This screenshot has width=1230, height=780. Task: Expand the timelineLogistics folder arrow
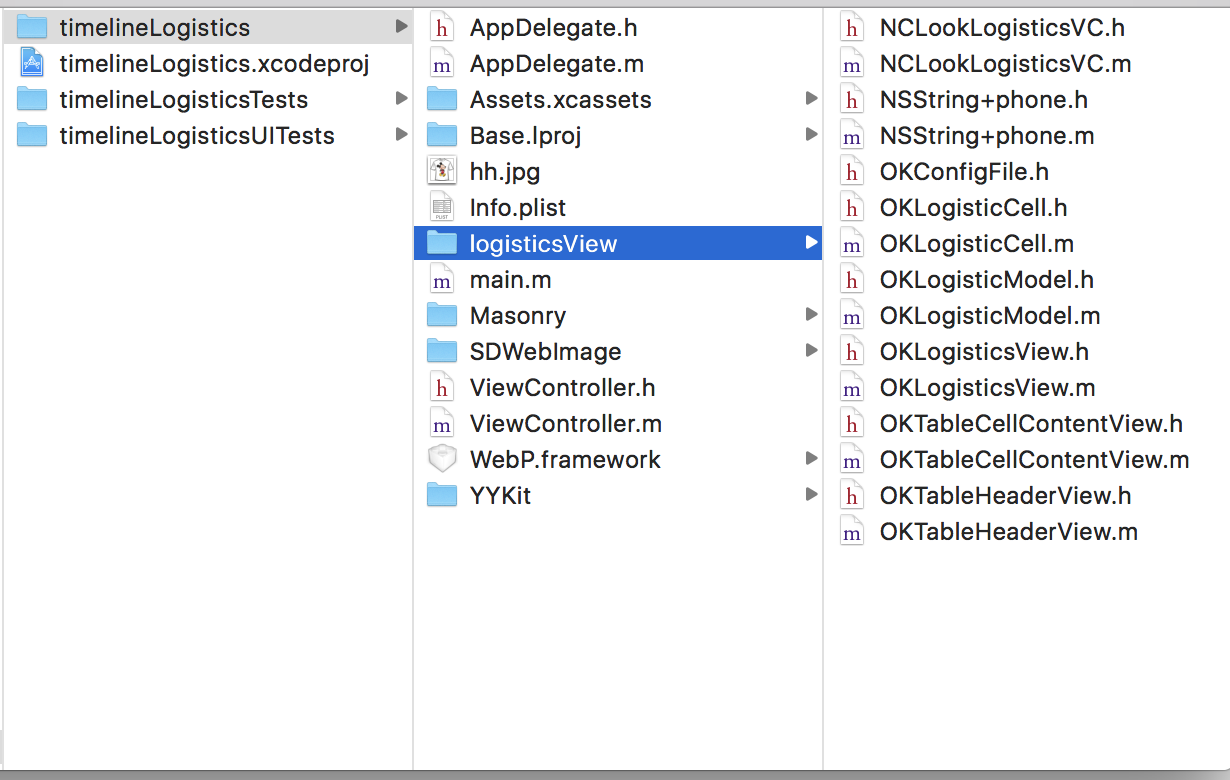(x=401, y=27)
